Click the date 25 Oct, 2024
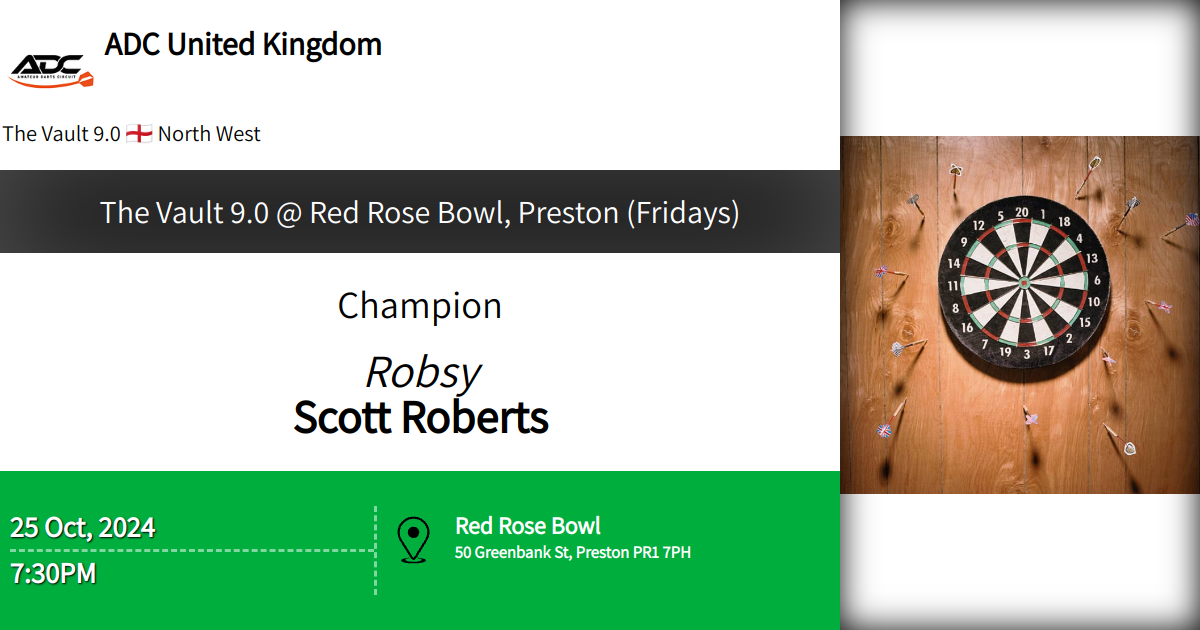This screenshot has height=630, width=1200. point(83,527)
